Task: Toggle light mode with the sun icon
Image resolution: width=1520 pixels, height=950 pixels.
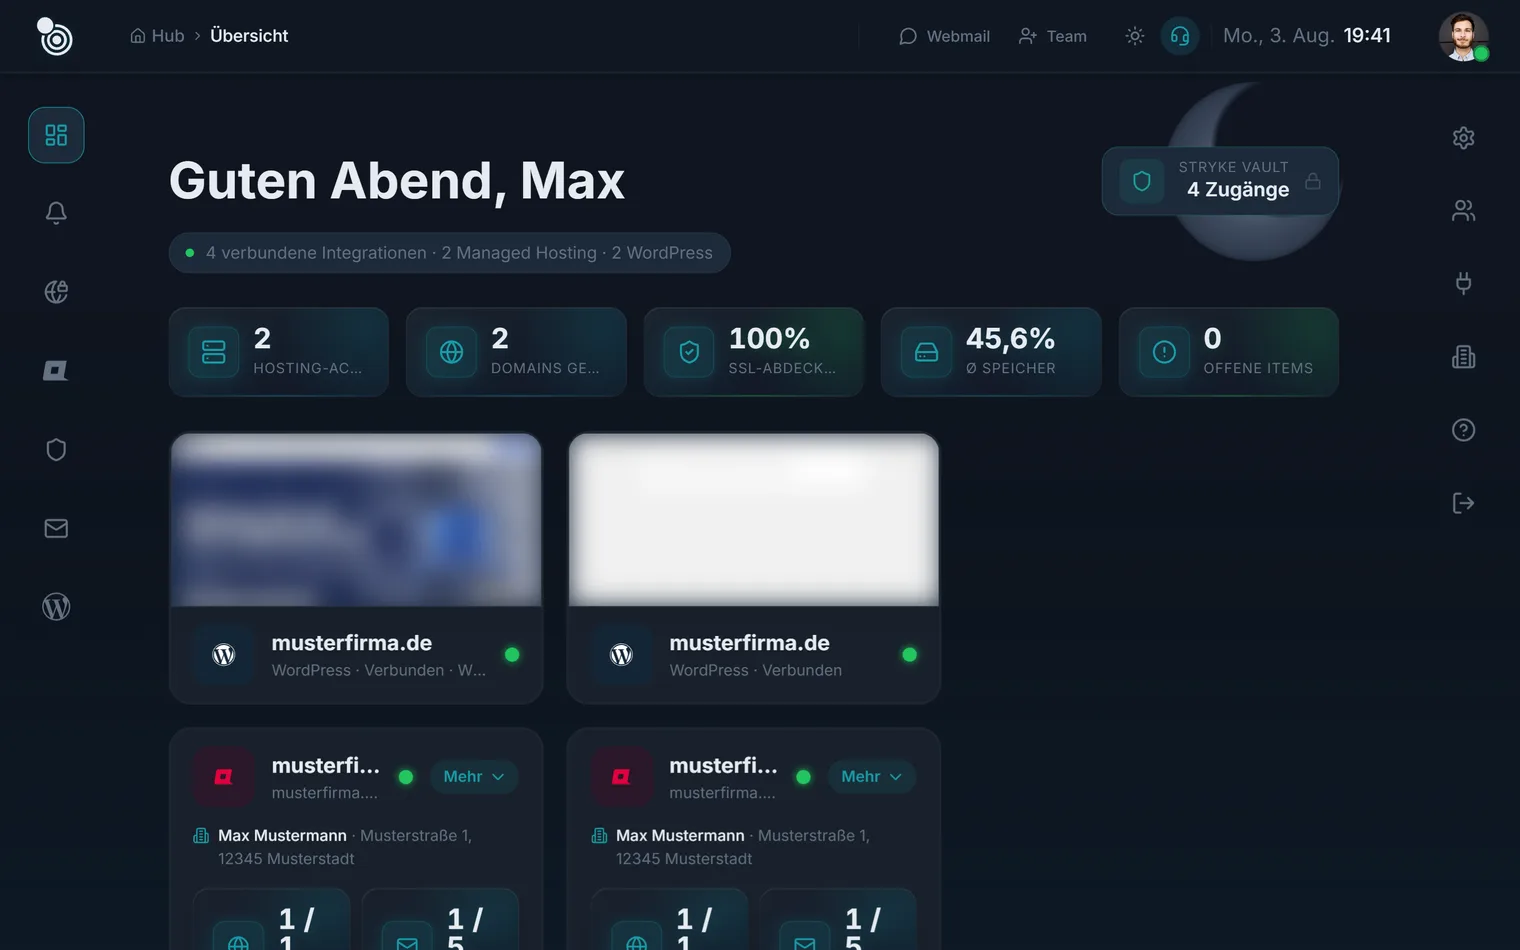Action: (1134, 36)
